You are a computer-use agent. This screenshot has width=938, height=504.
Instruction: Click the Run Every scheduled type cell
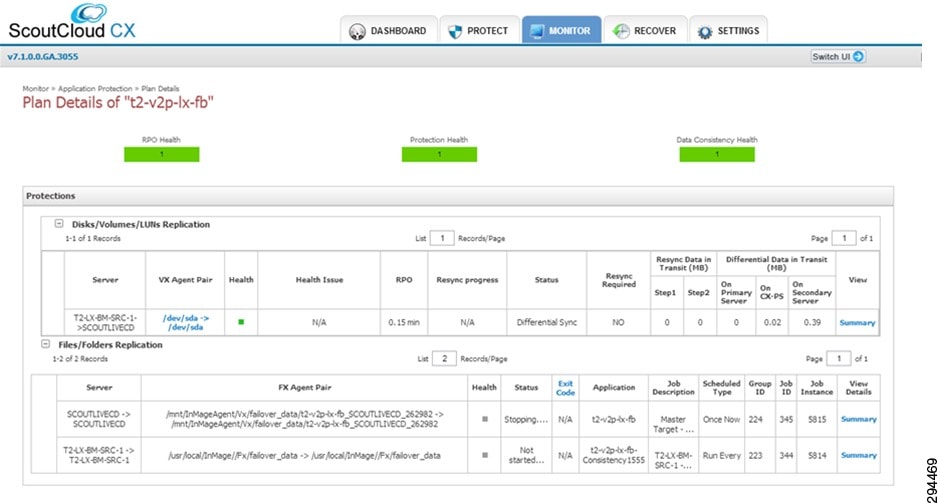tap(721, 455)
